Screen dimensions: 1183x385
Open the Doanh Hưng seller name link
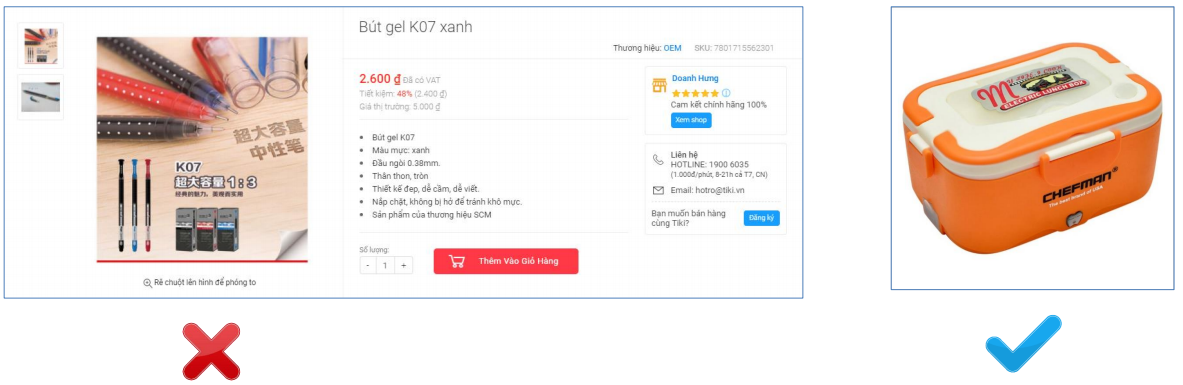click(x=695, y=79)
